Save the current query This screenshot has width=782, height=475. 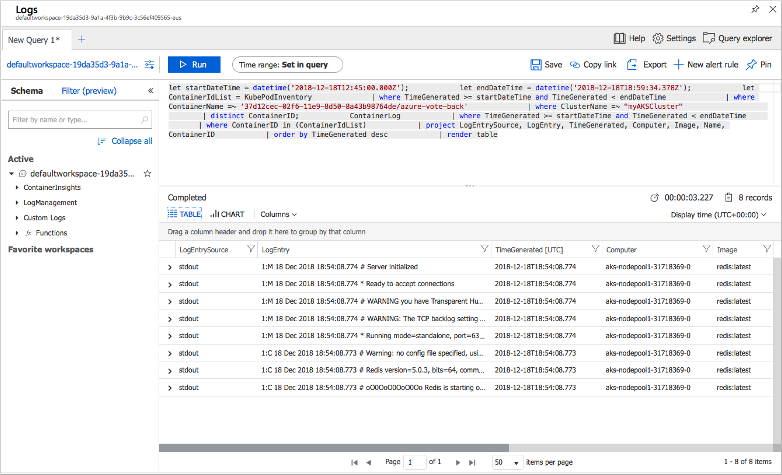click(x=545, y=64)
